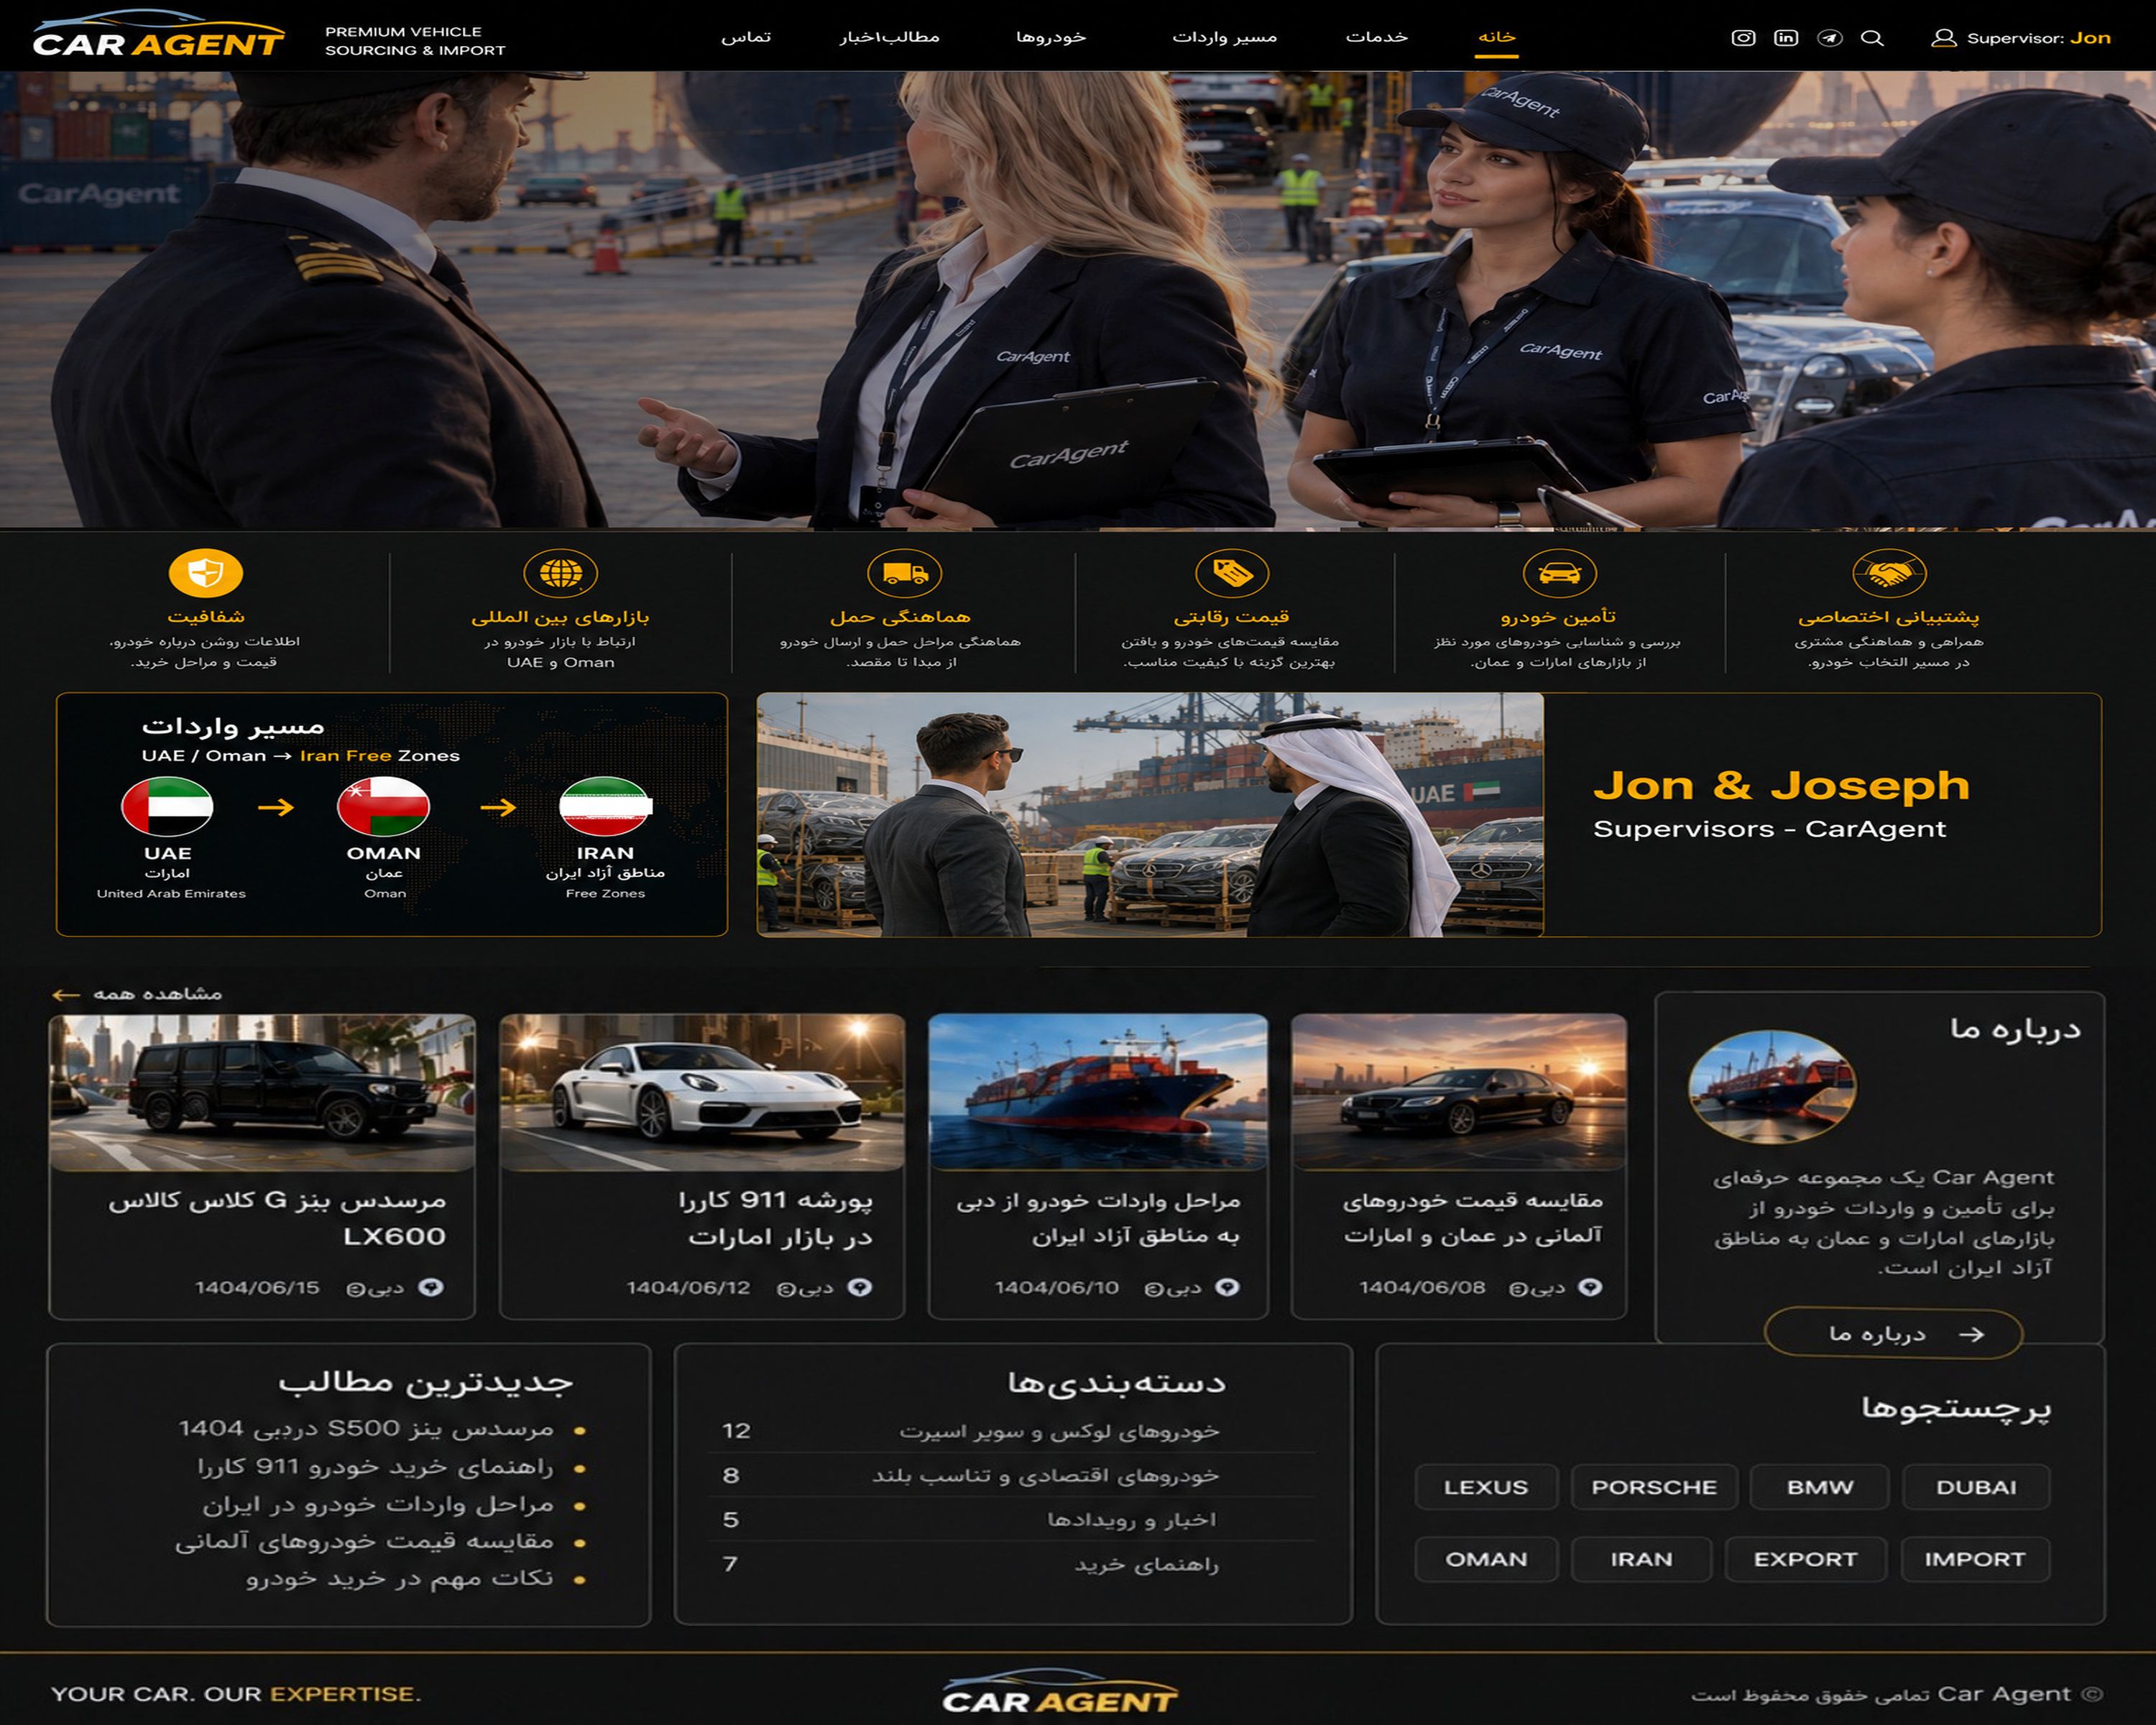Image resolution: width=2156 pixels, height=1725 pixels.
Task: Open the Instagram icon in header
Action: click(1743, 38)
